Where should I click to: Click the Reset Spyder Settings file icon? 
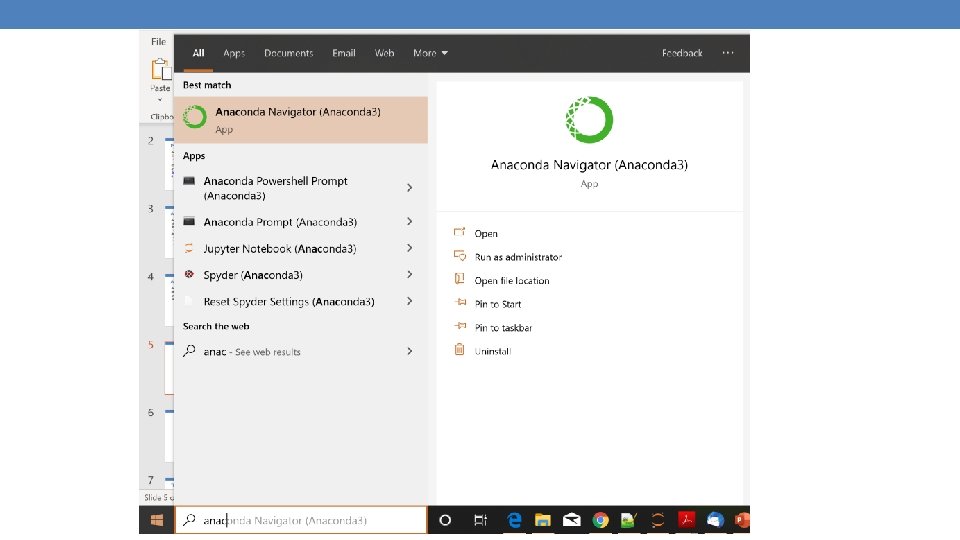[x=189, y=301]
